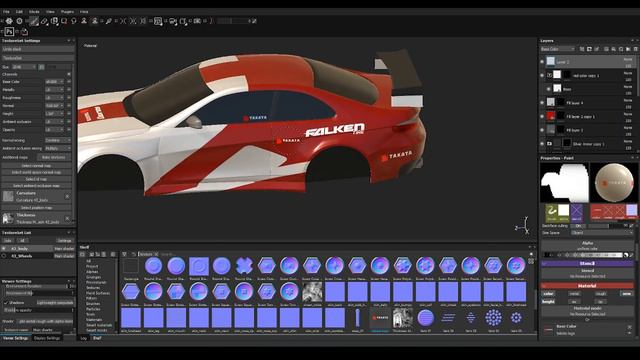The height and width of the screenshot is (360, 640).
Task: Select the Projection tool in the toolbar
Action: pyautogui.click(x=54, y=21)
